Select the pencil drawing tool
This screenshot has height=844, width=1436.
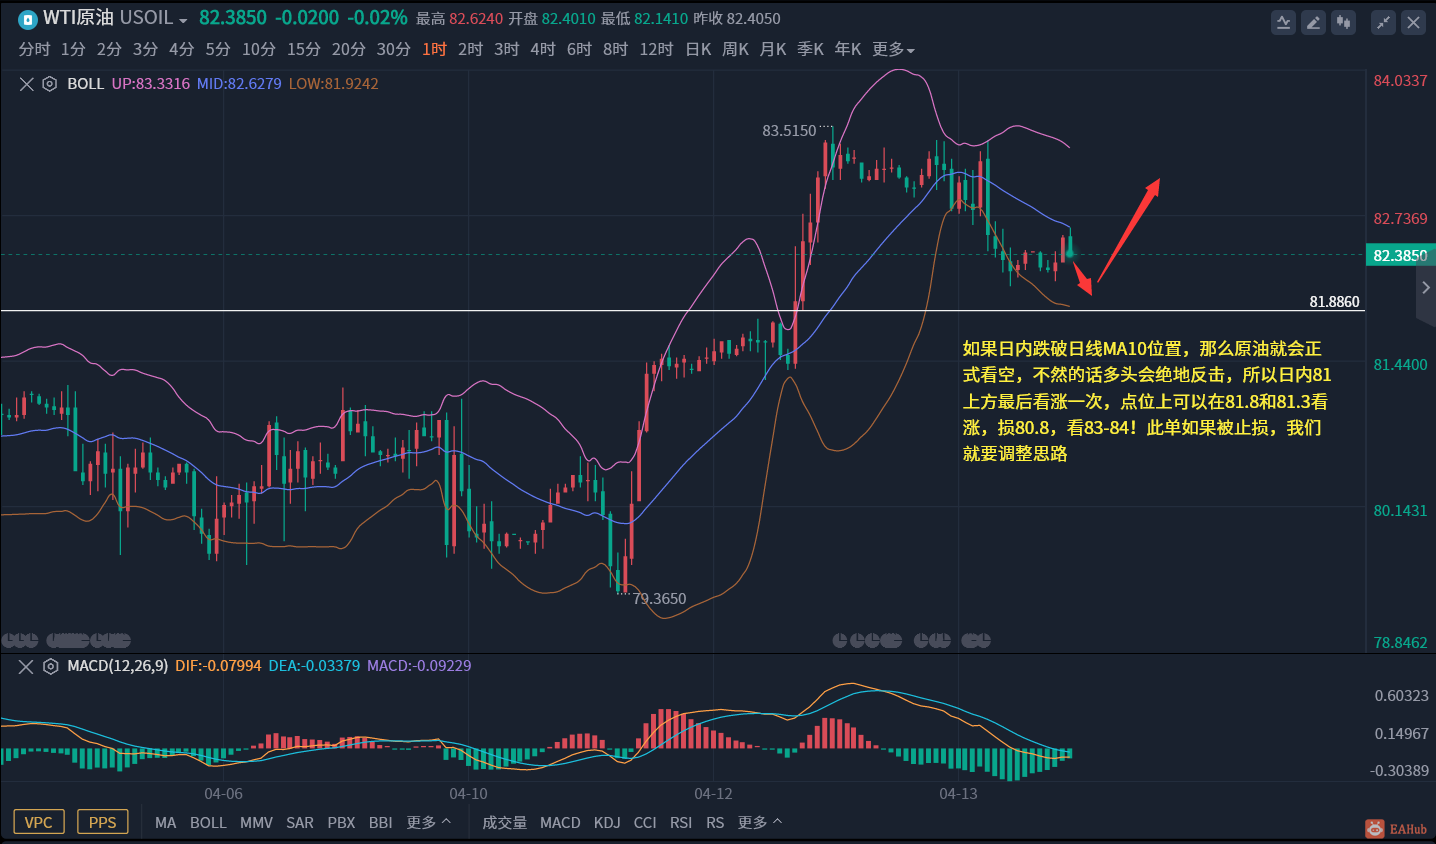[x=1314, y=22]
